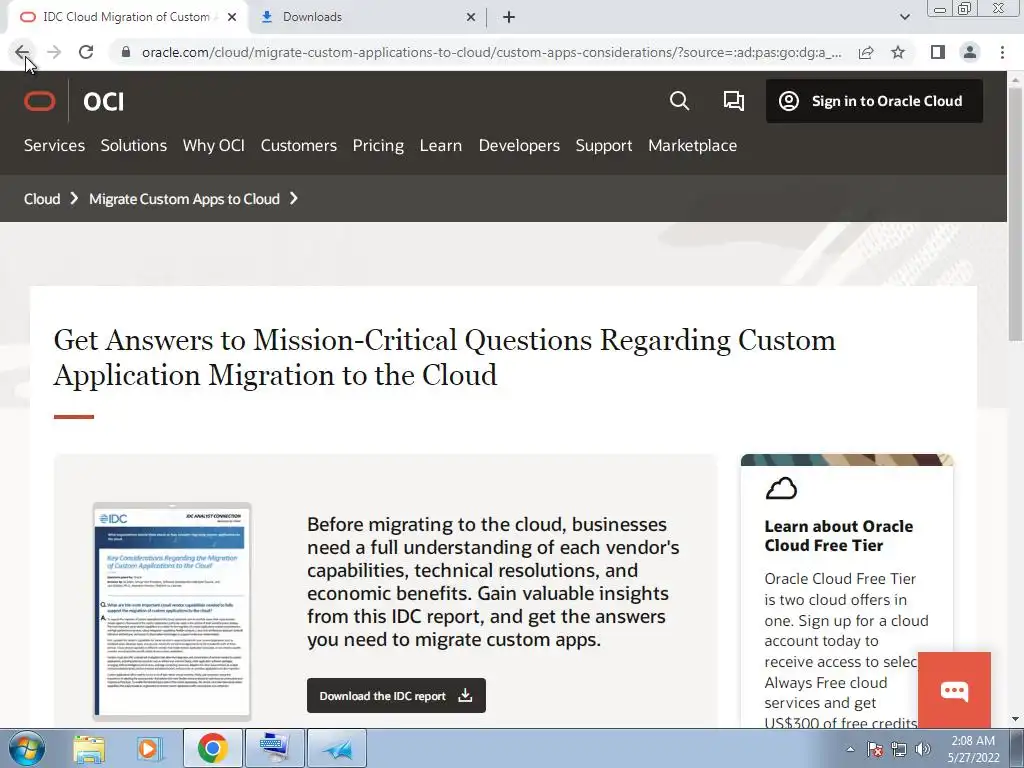Click the network tray icon

tap(899, 749)
